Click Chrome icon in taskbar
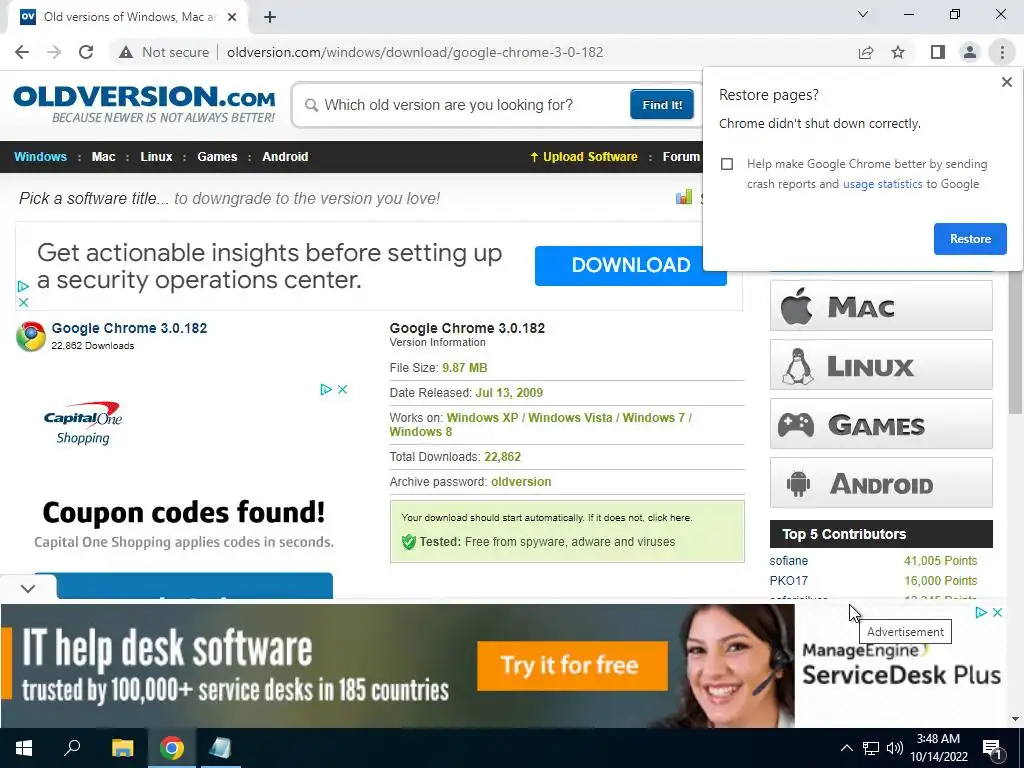The image size is (1024, 768). coord(172,748)
